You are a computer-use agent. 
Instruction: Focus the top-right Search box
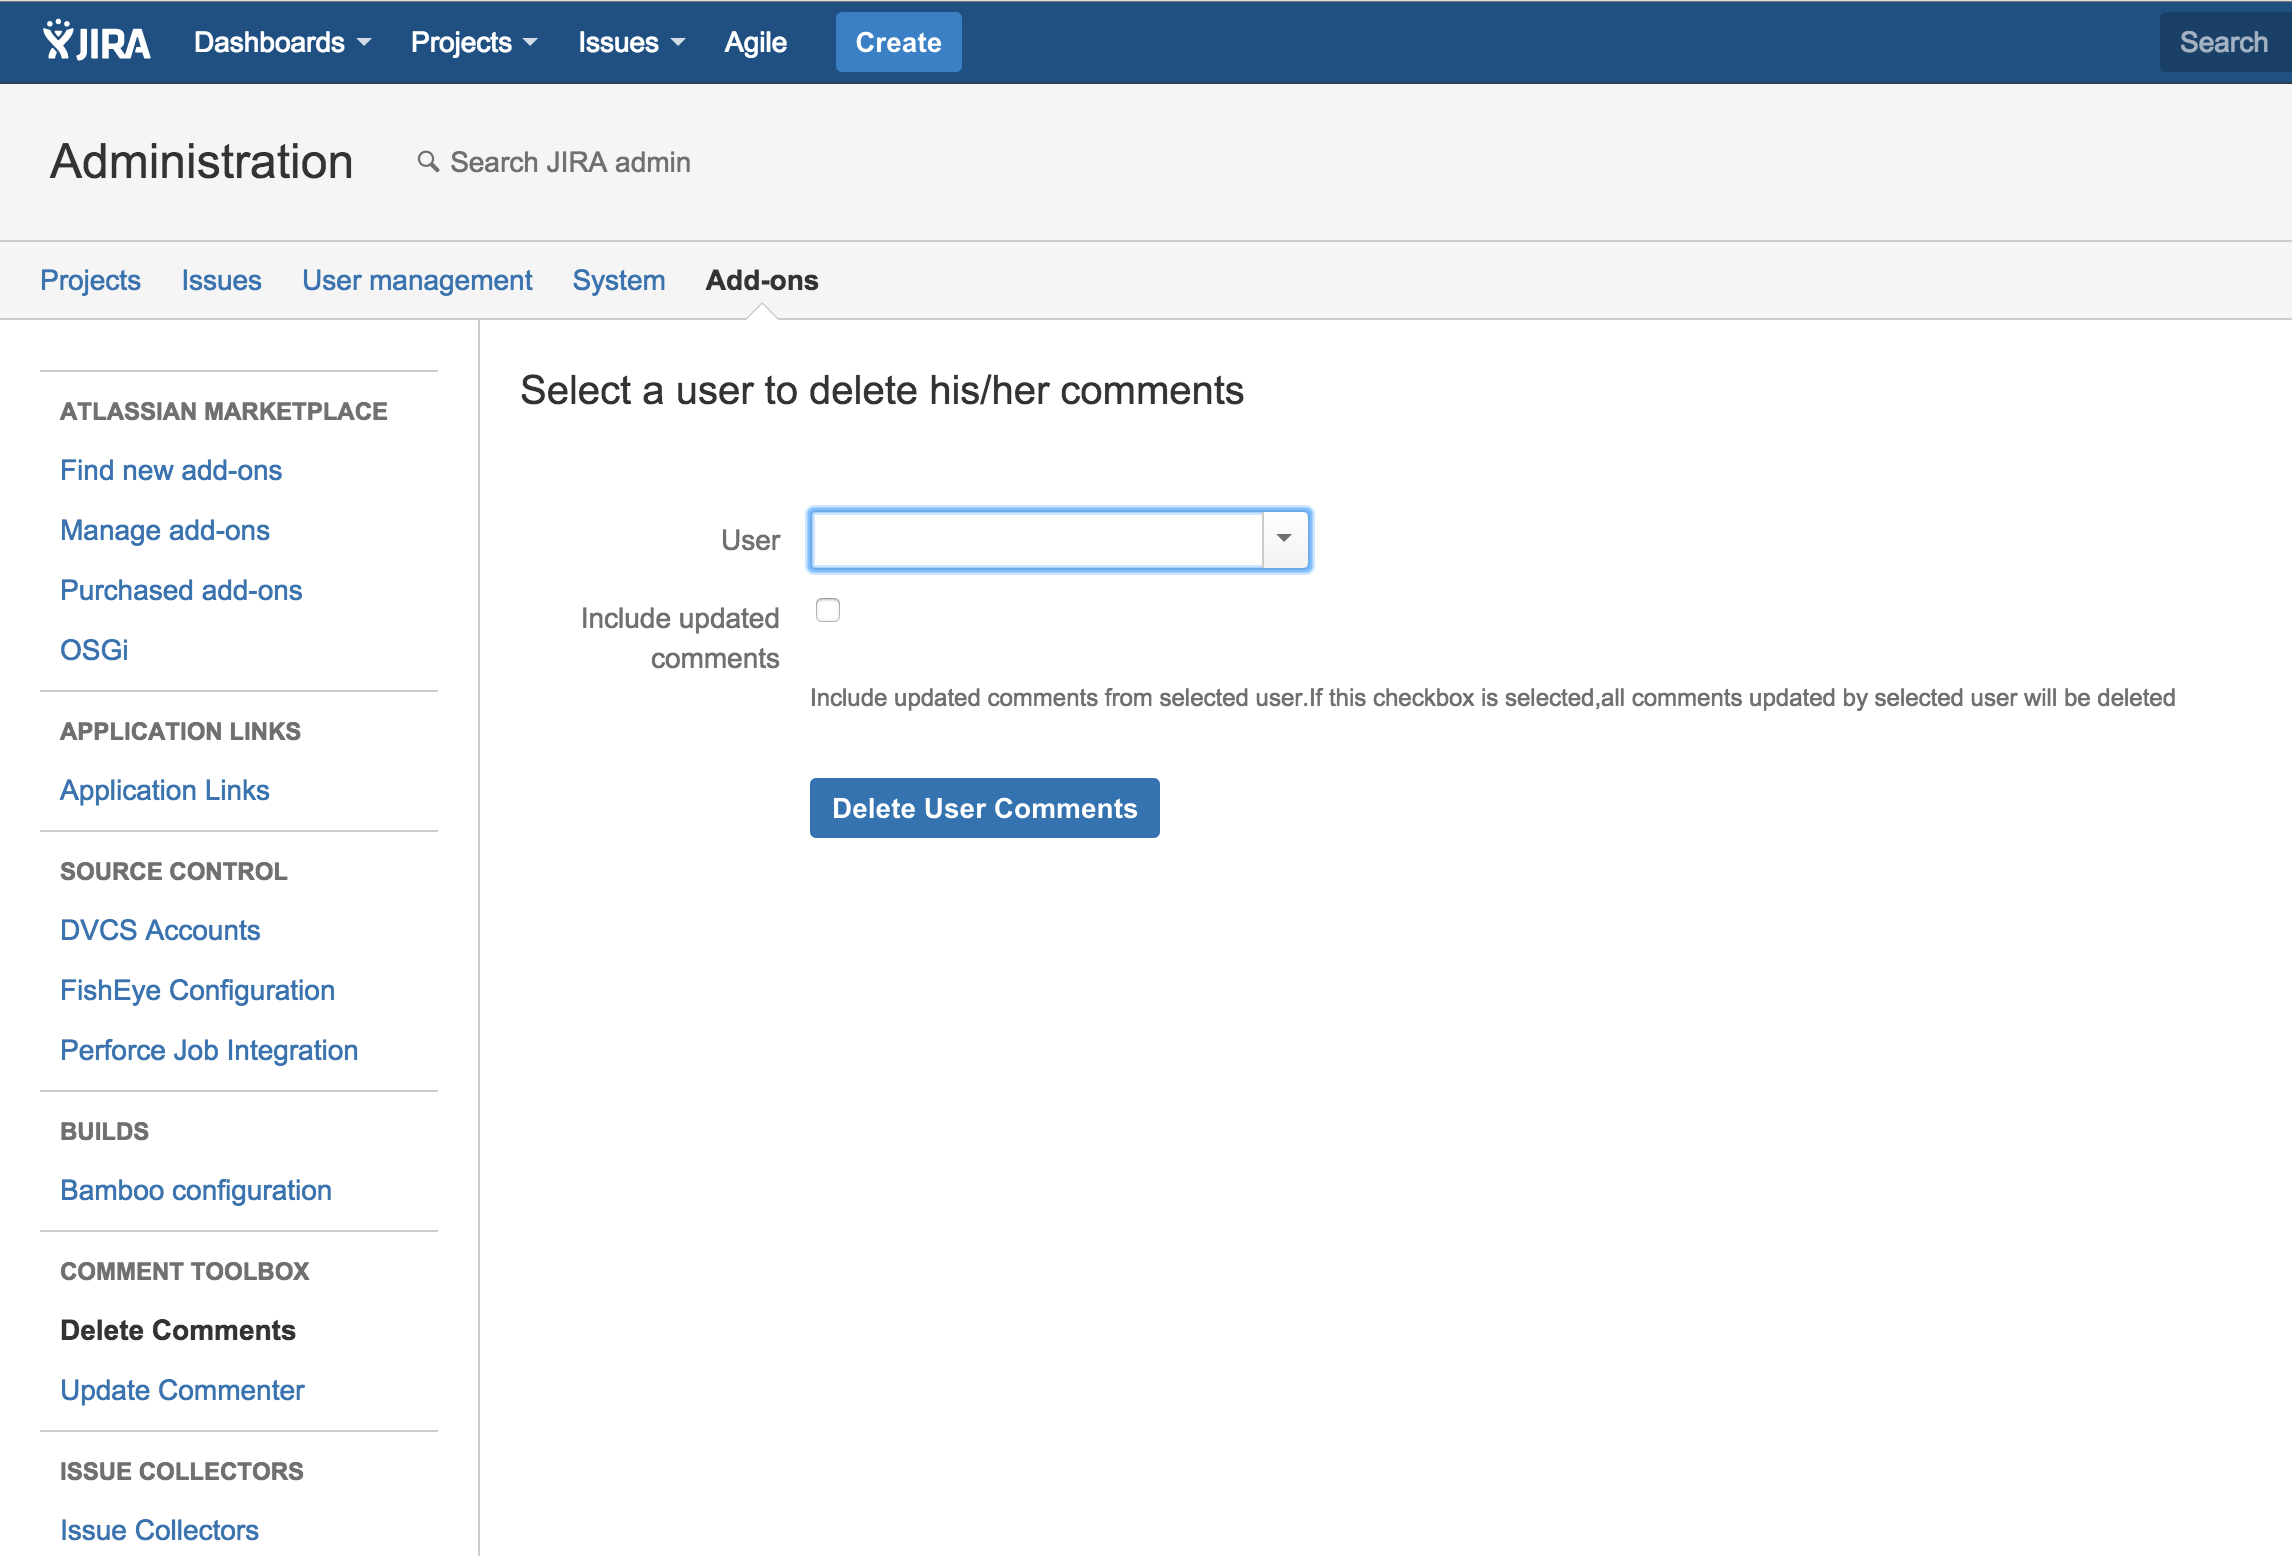pyautogui.click(x=2224, y=42)
